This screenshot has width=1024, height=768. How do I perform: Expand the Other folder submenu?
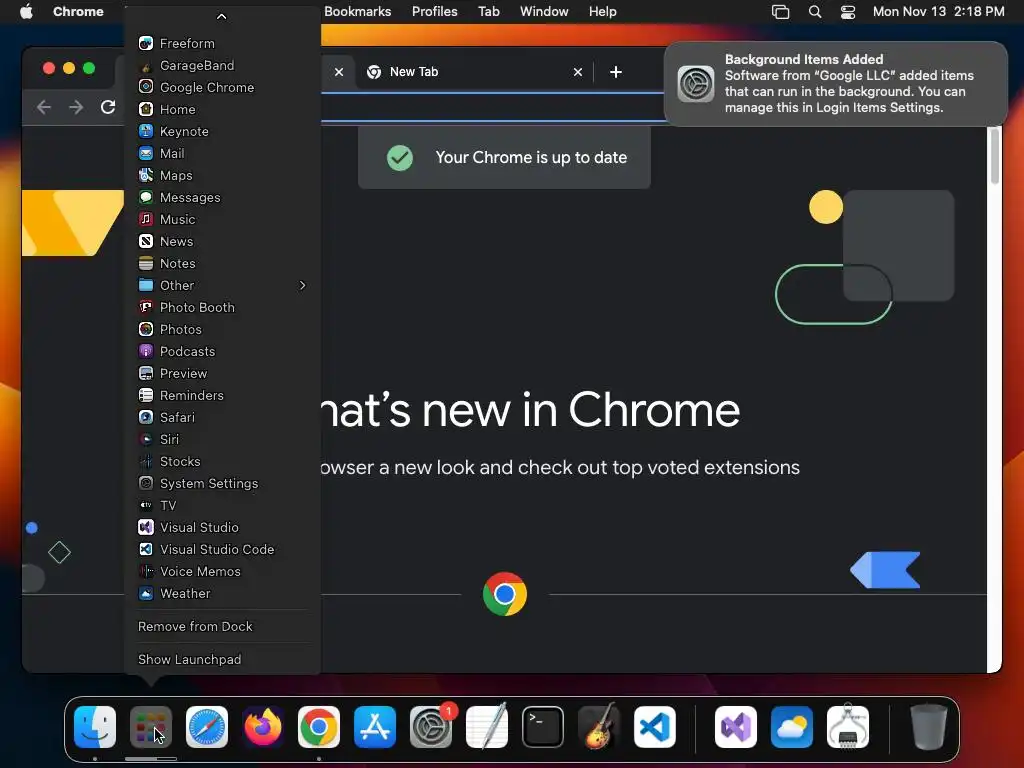[222, 285]
